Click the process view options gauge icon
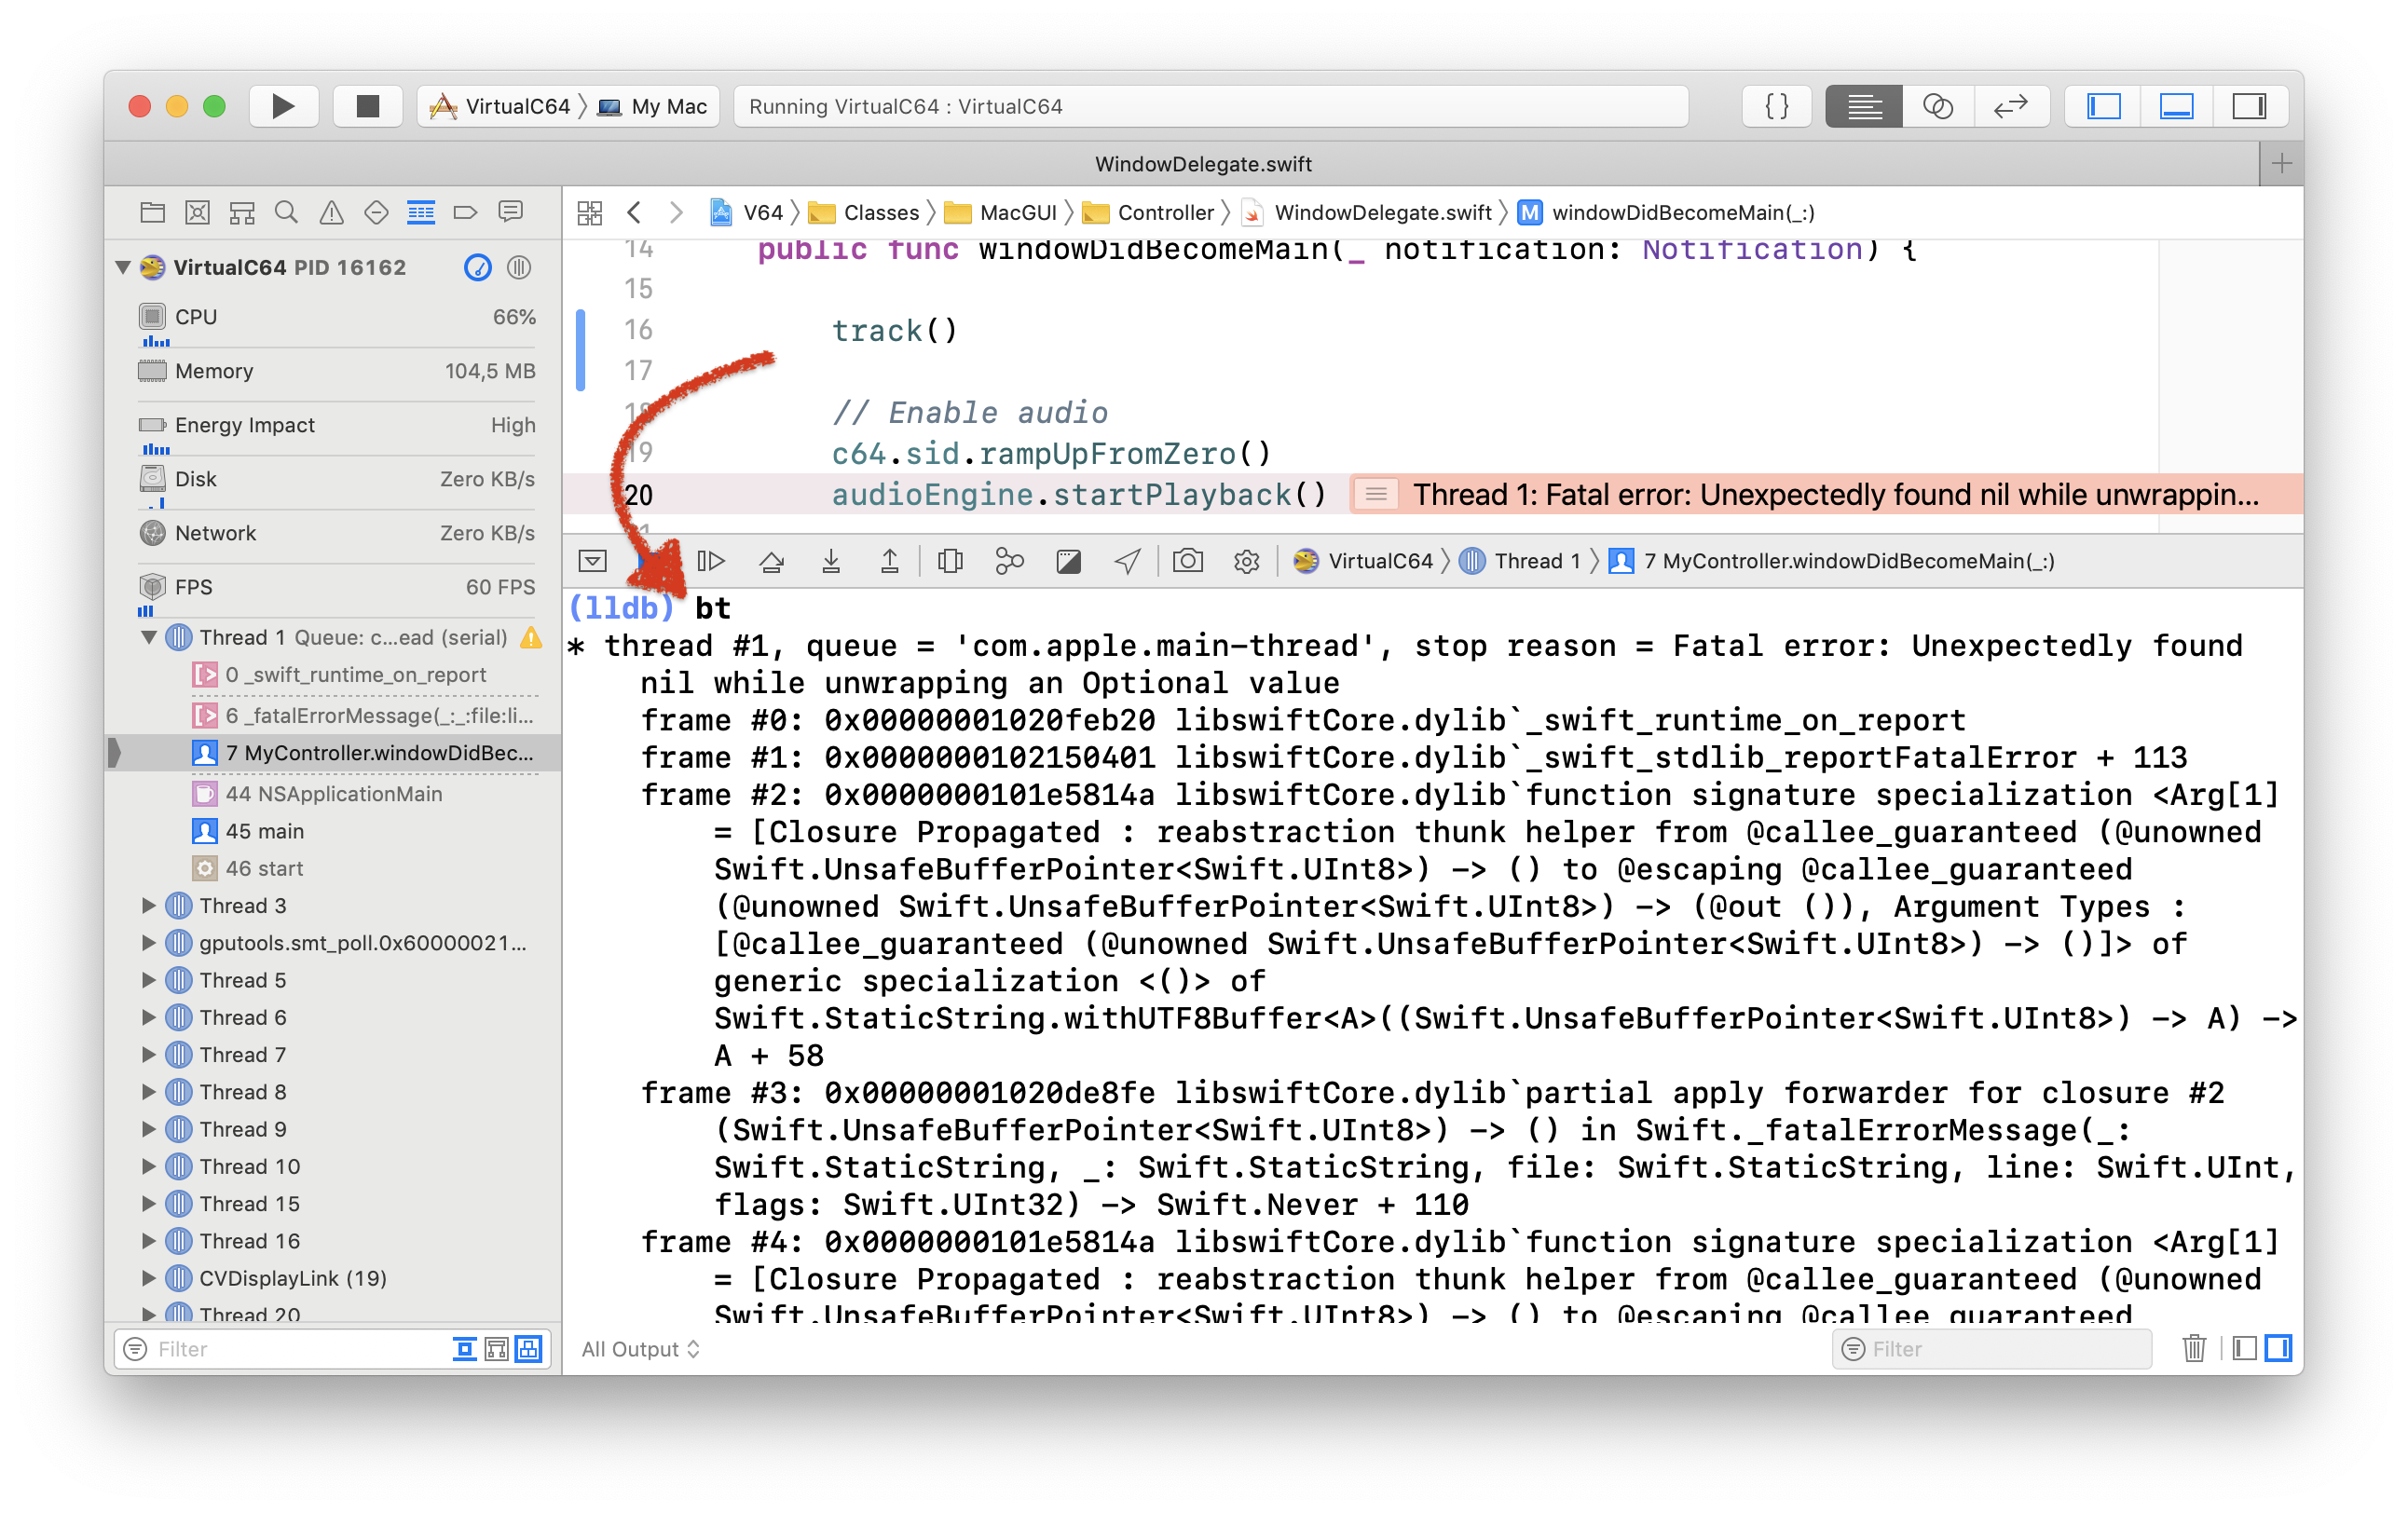This screenshot has width=2408, height=1513. (x=478, y=267)
